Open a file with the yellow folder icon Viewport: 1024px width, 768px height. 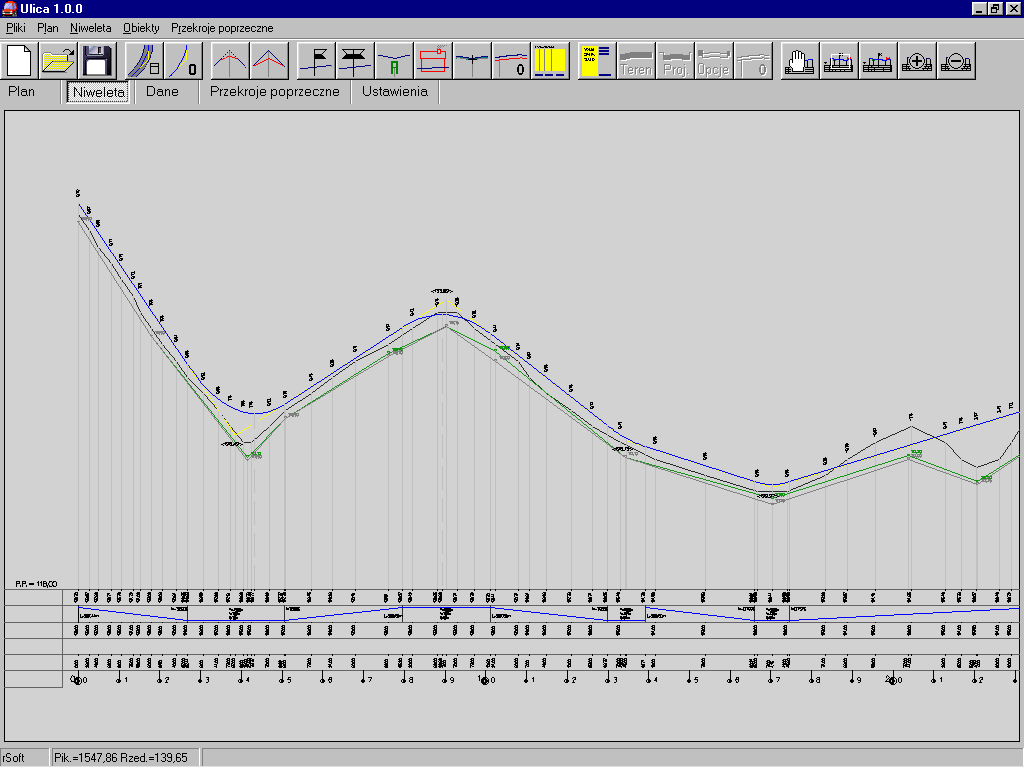(x=59, y=61)
